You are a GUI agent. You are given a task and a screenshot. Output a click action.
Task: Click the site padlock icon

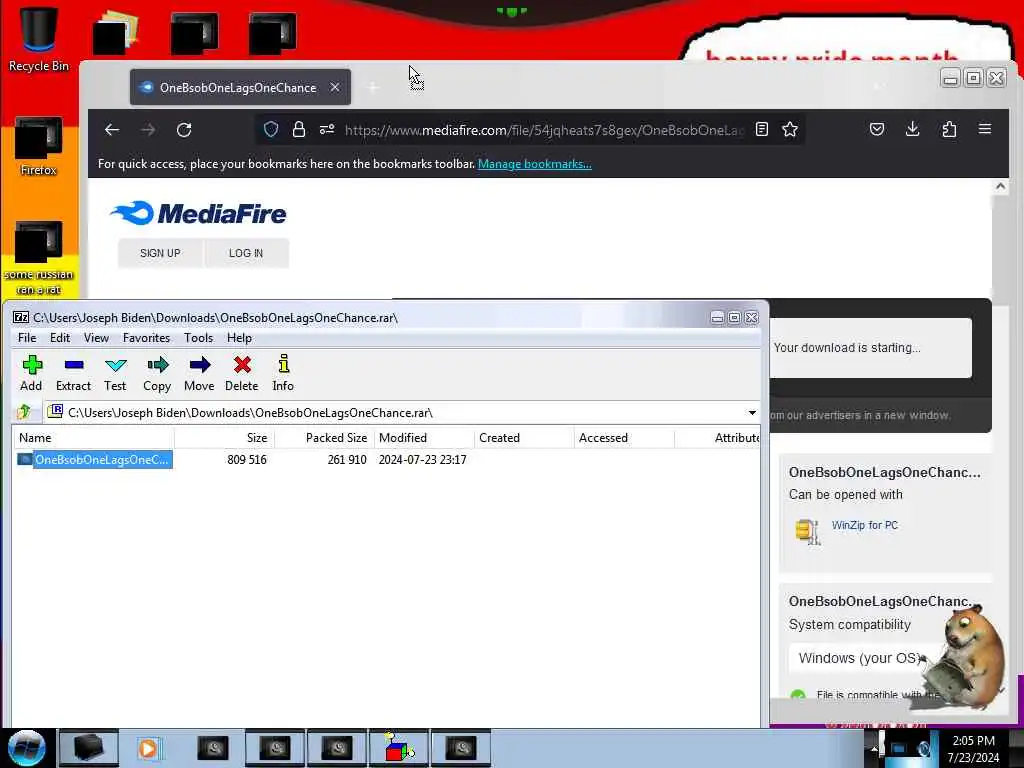[x=298, y=129]
